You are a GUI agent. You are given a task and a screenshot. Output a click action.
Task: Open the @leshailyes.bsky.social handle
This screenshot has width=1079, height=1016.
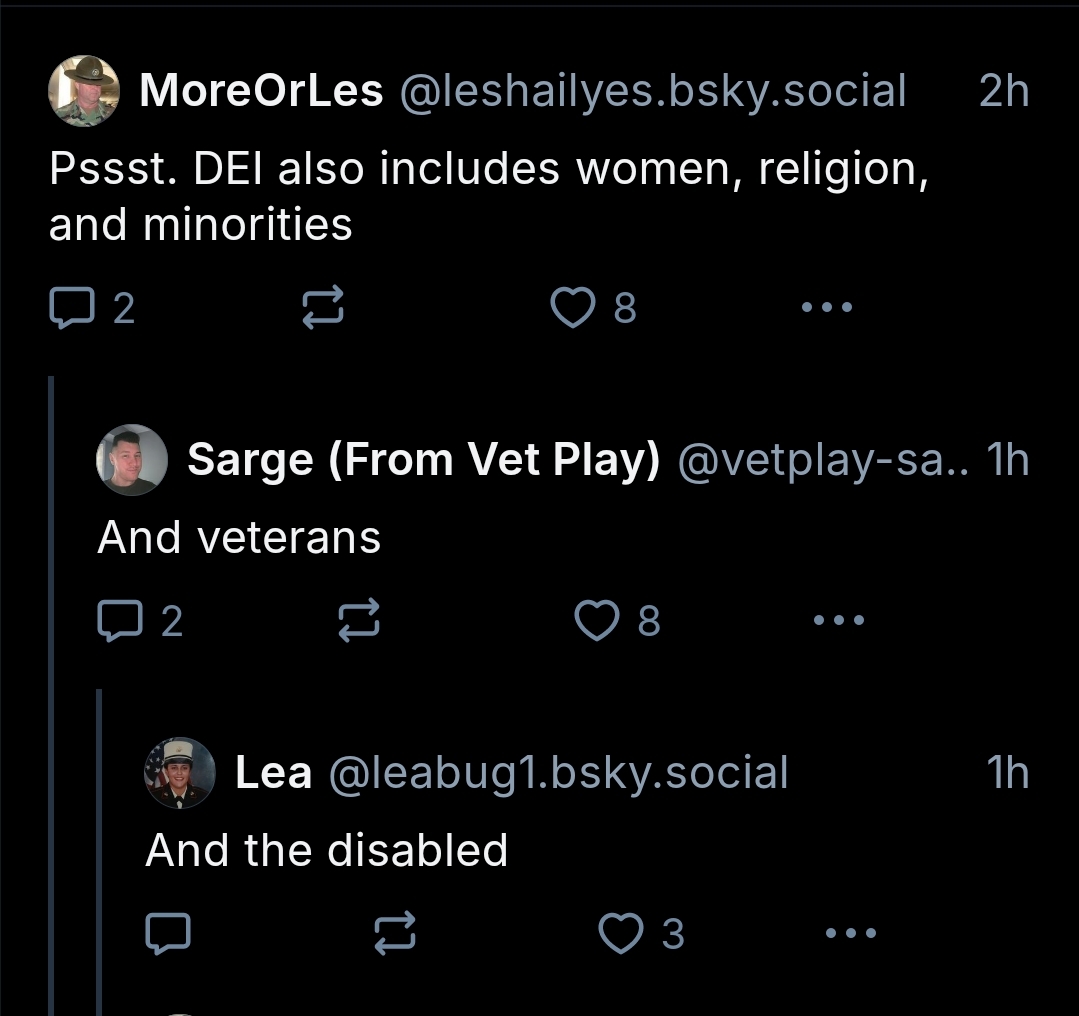pyautogui.click(x=653, y=91)
